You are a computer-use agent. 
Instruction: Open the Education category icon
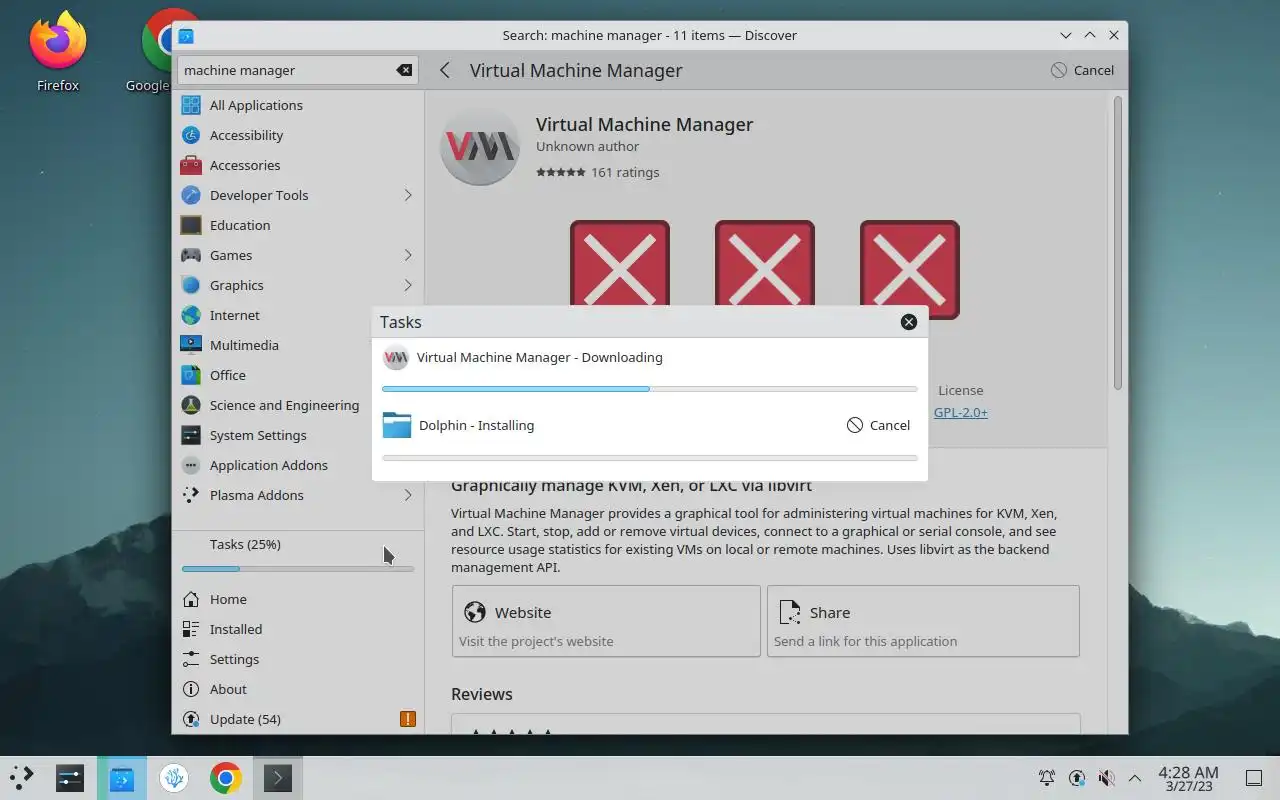tap(191, 225)
